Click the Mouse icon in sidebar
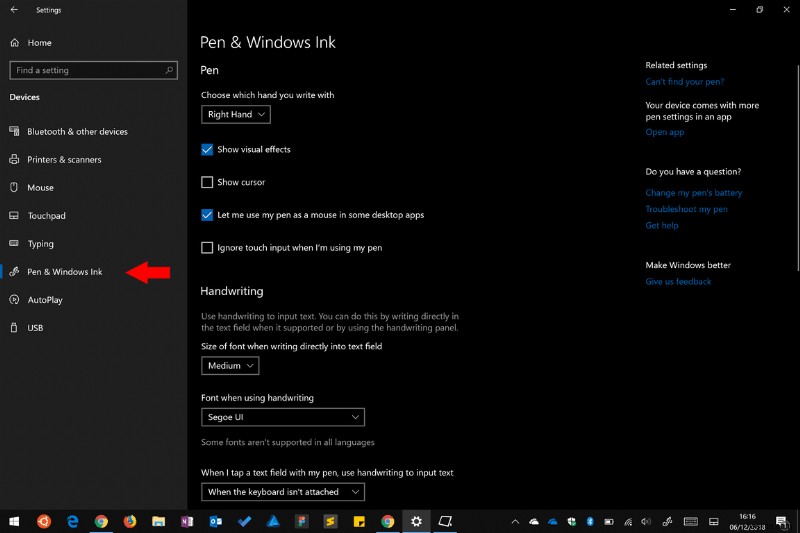Viewport: 800px width, 533px height. pos(14,188)
